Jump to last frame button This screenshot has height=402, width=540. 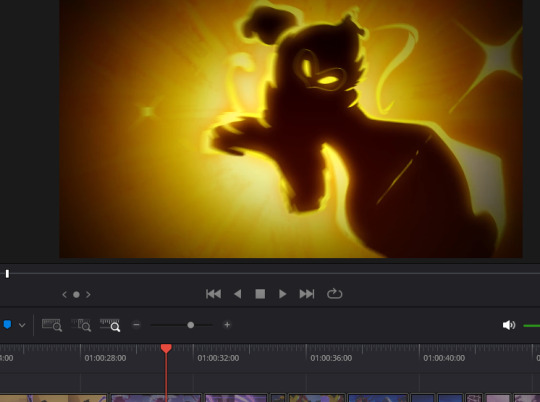(x=307, y=294)
